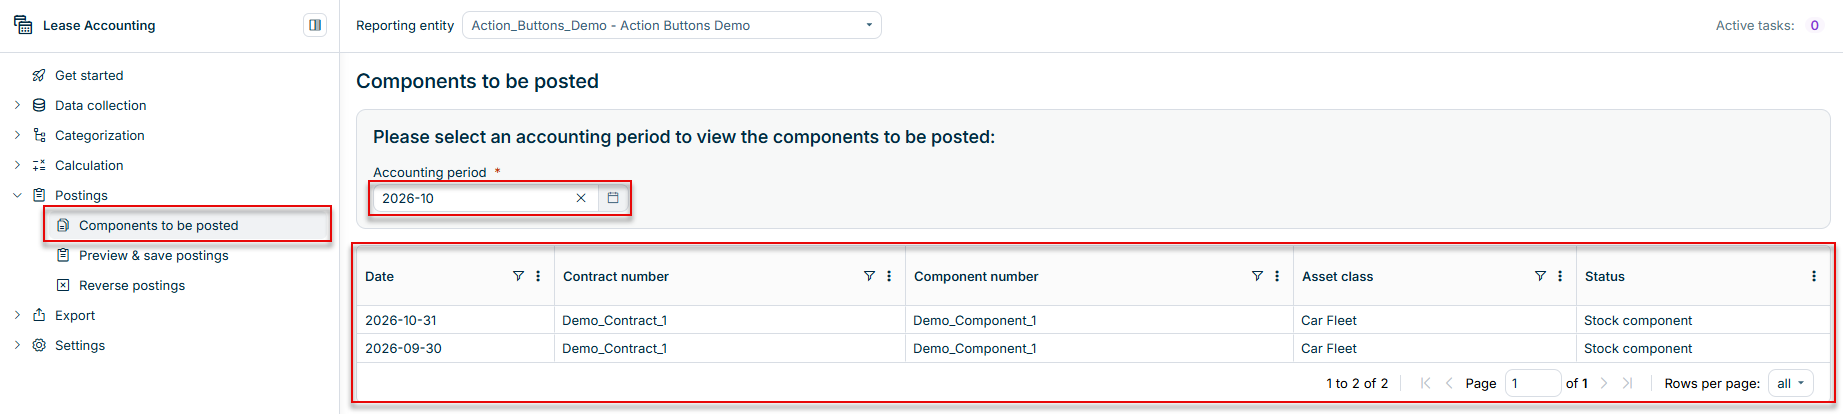The image size is (1843, 414).
Task: Expand the Settings tree node
Action: (17, 345)
